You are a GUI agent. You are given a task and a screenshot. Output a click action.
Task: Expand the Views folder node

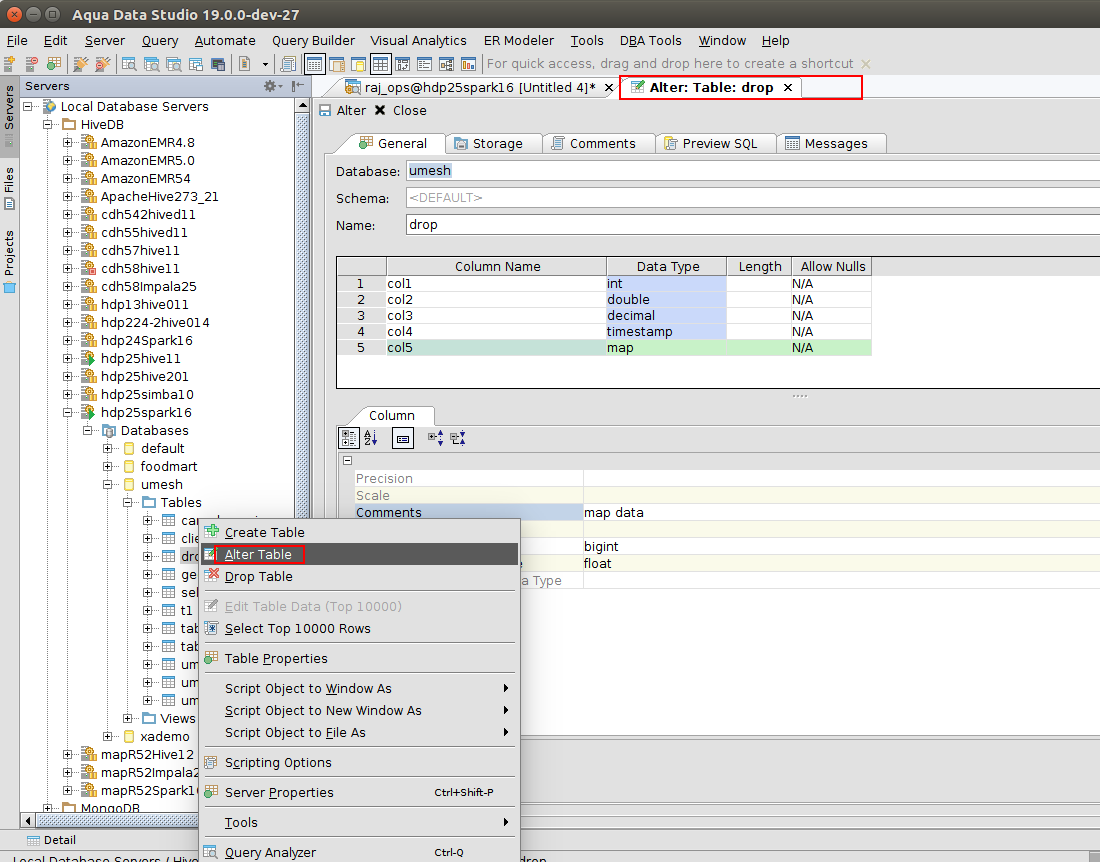click(127, 719)
